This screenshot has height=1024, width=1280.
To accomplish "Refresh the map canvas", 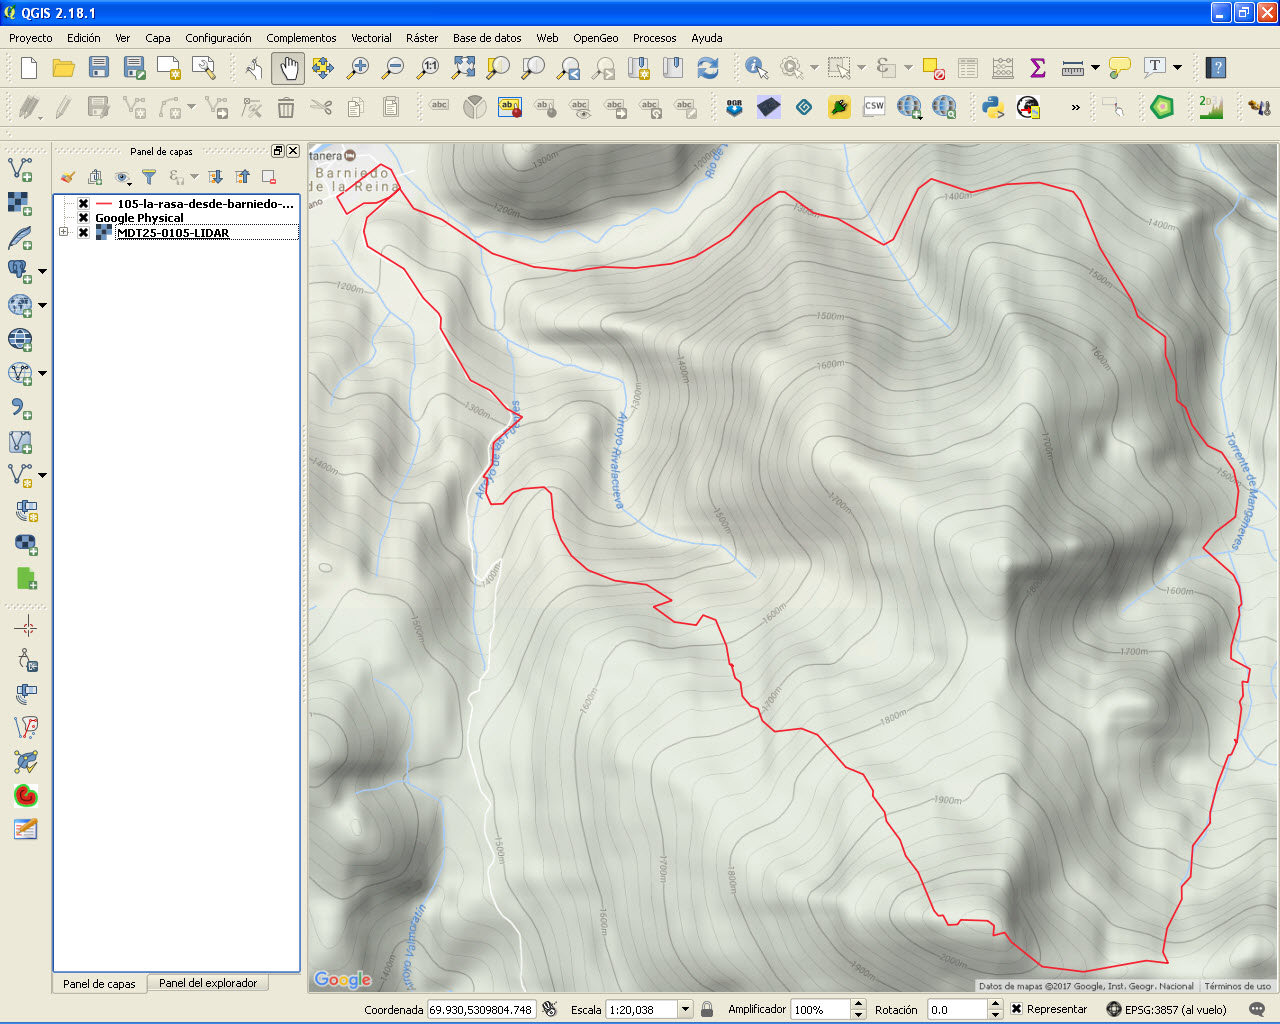I will tap(708, 68).
